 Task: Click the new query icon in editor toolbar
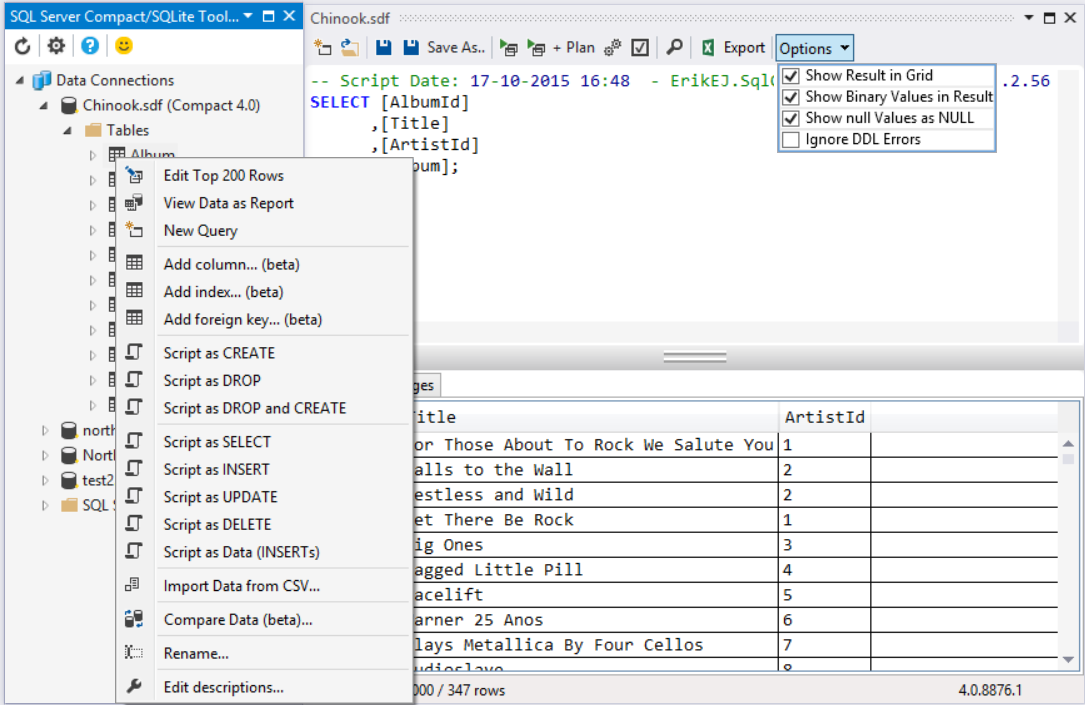321,48
